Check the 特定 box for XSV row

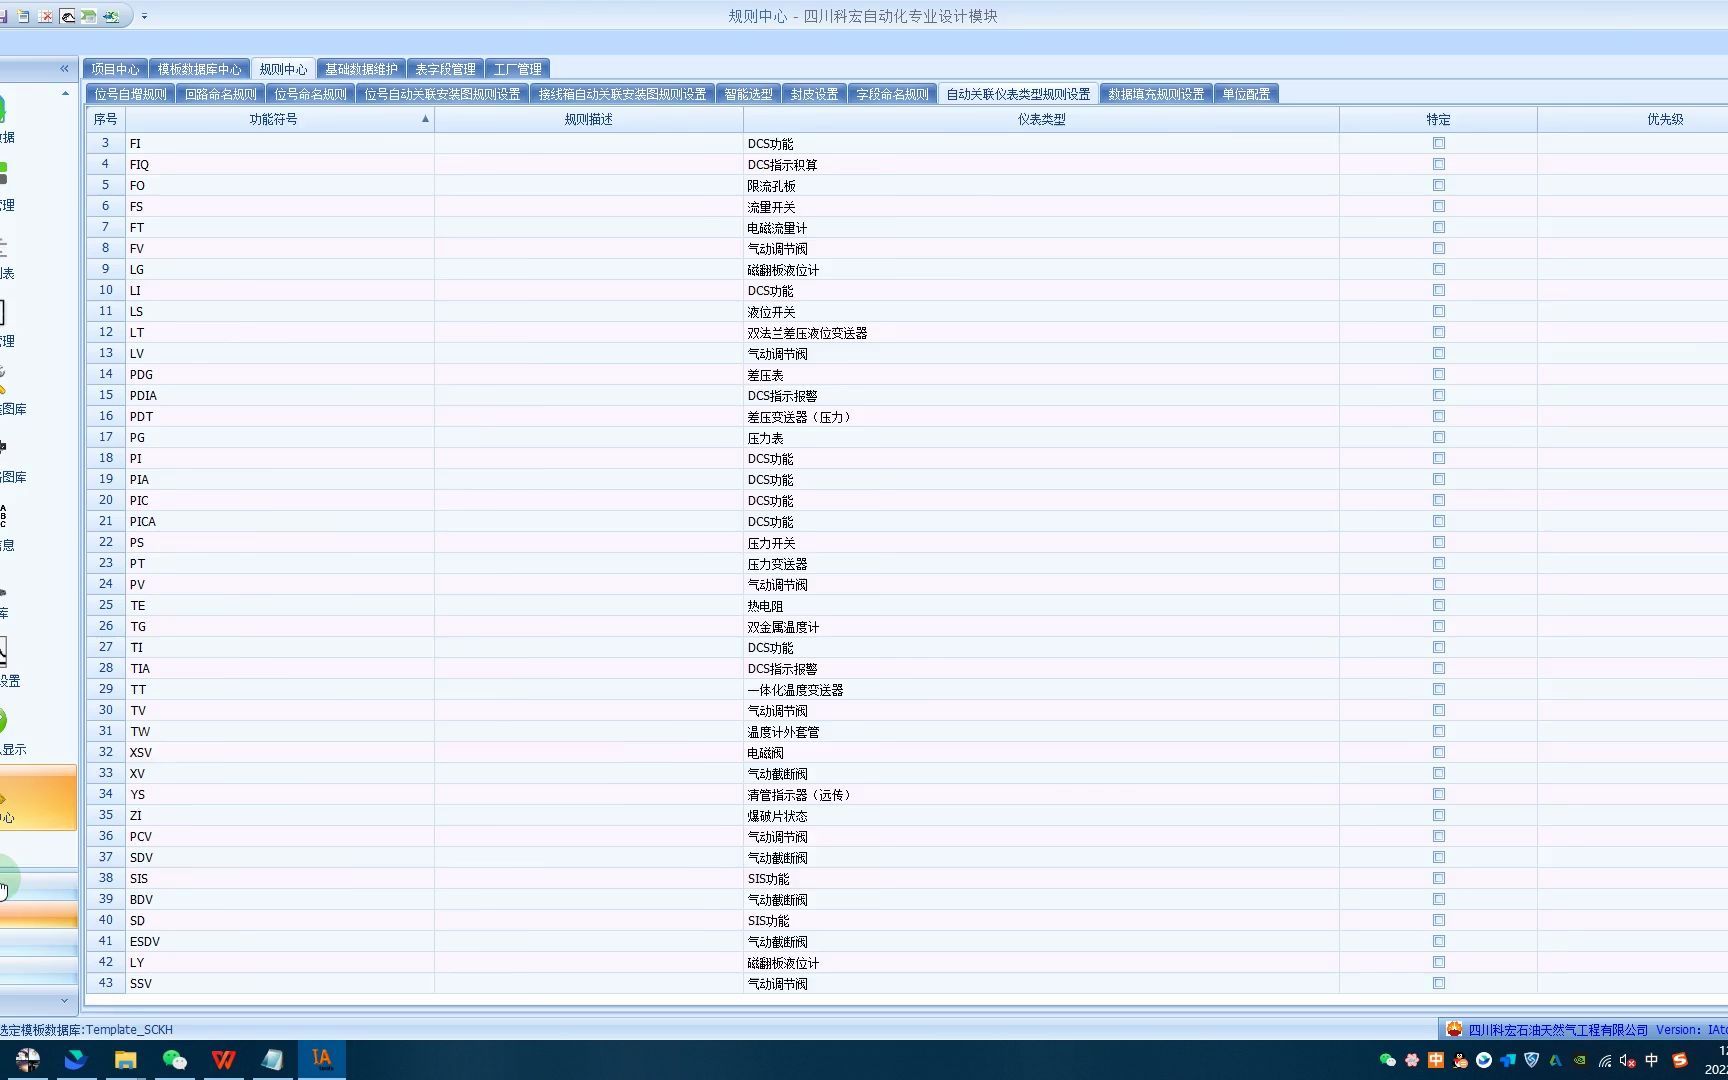click(x=1439, y=752)
